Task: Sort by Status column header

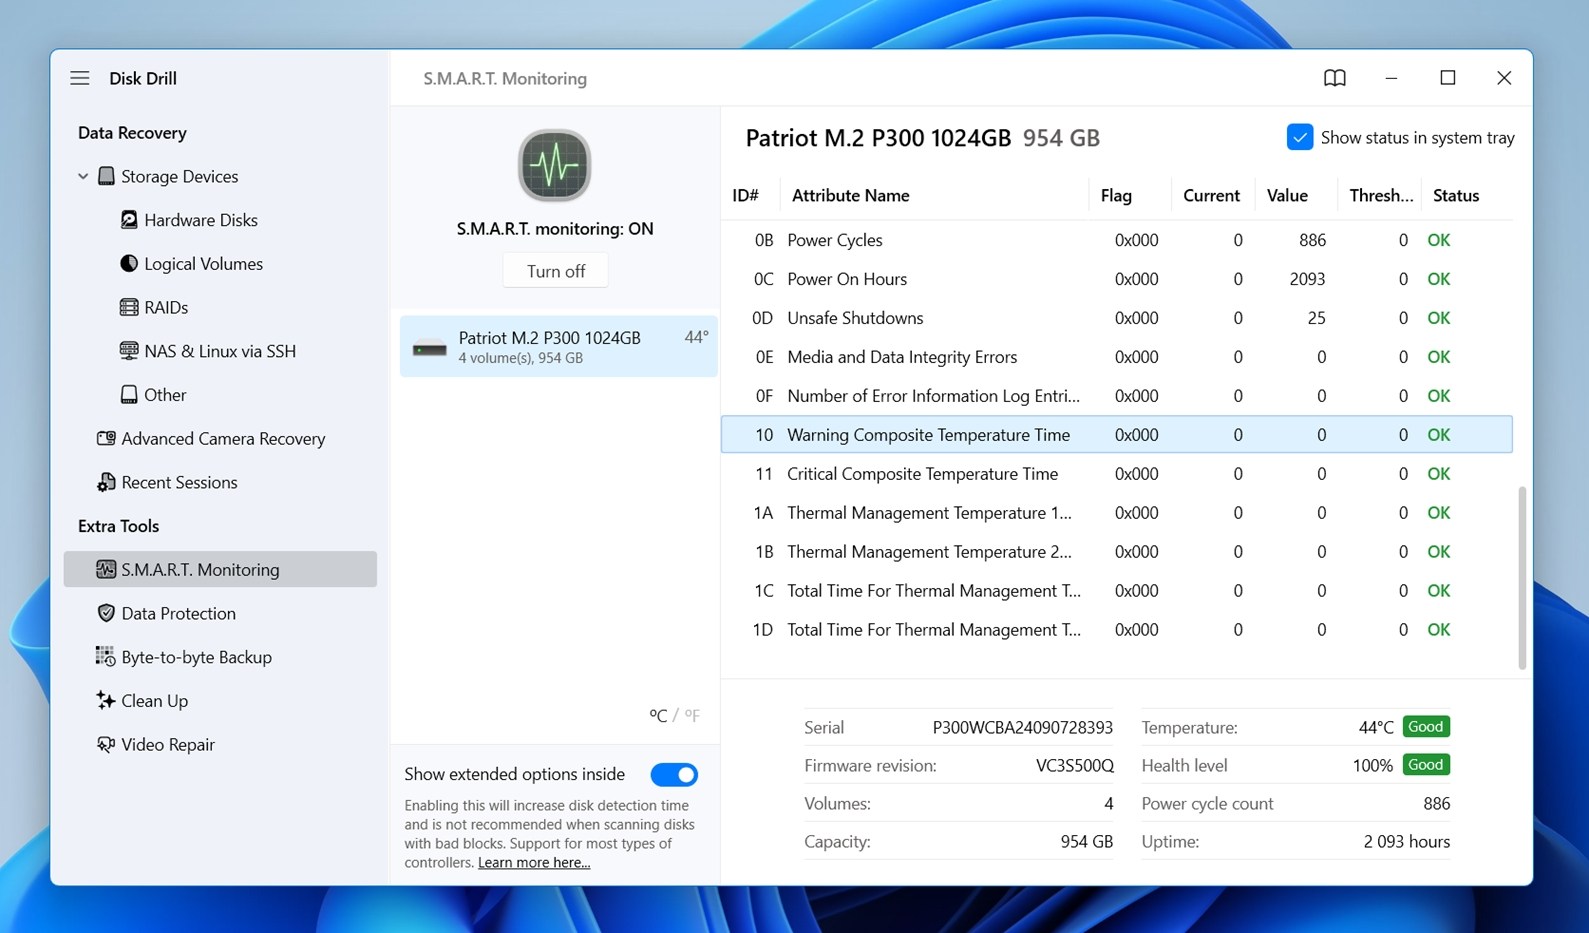Action: click(x=1456, y=195)
